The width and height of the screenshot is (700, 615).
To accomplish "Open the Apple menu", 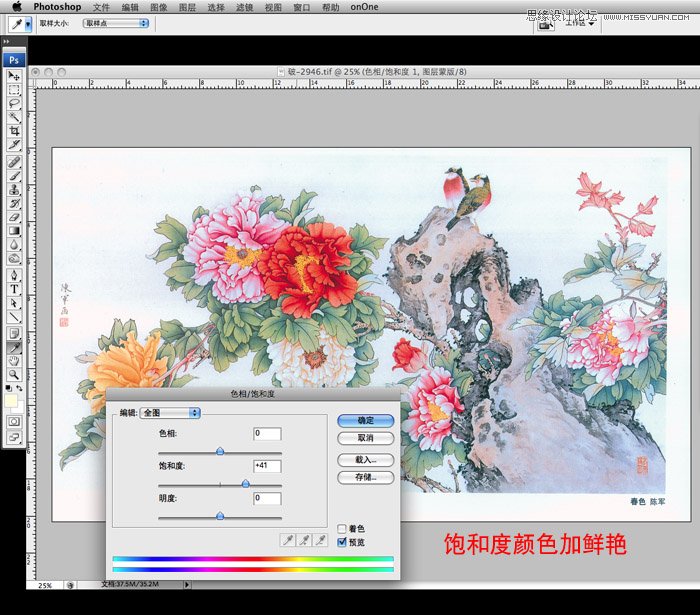I will [17, 6].
